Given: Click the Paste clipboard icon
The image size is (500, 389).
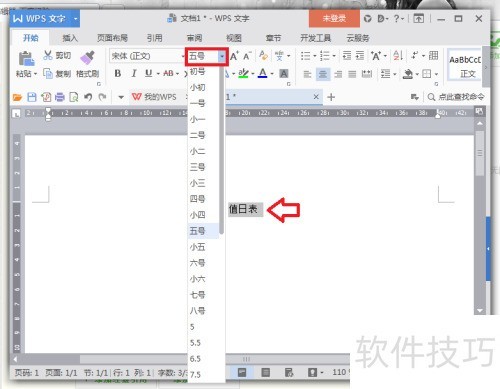Looking at the screenshot, I should point(26,58).
